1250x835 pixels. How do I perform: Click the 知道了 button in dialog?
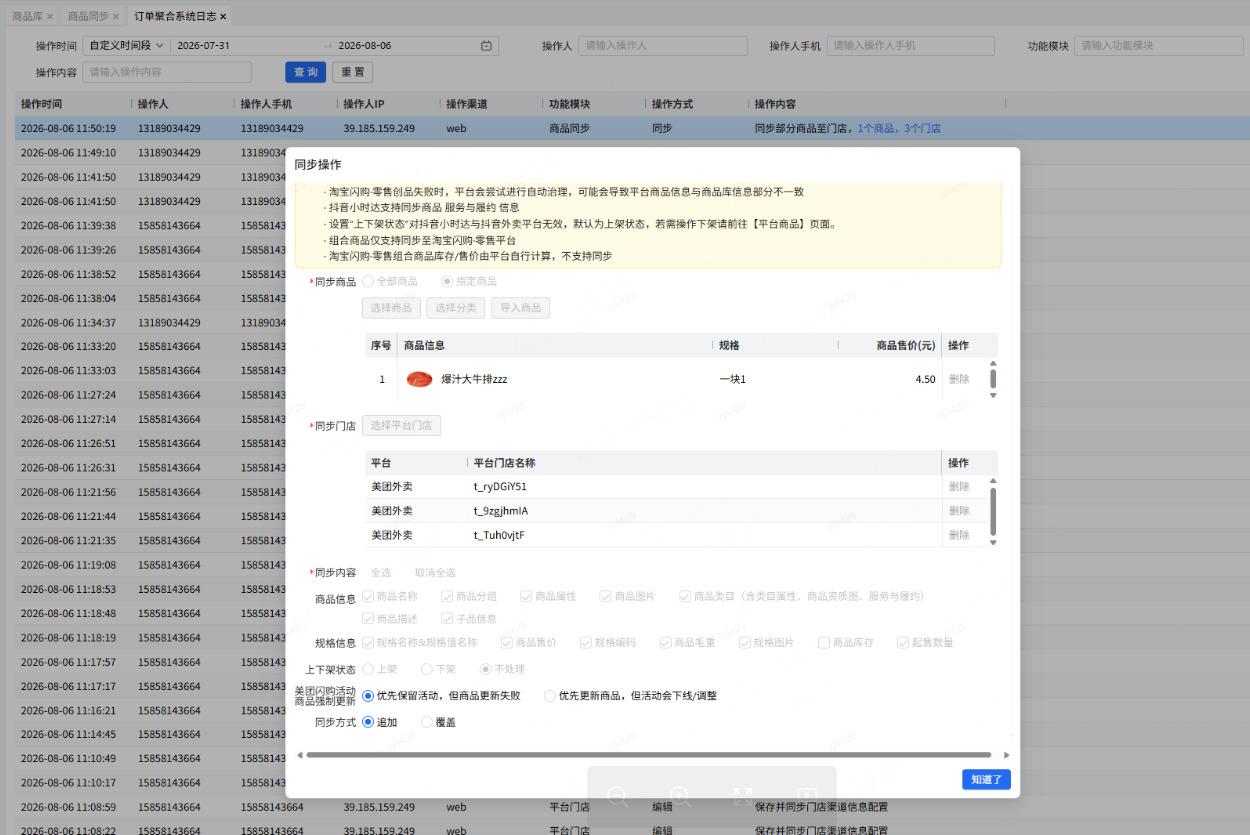click(986, 779)
